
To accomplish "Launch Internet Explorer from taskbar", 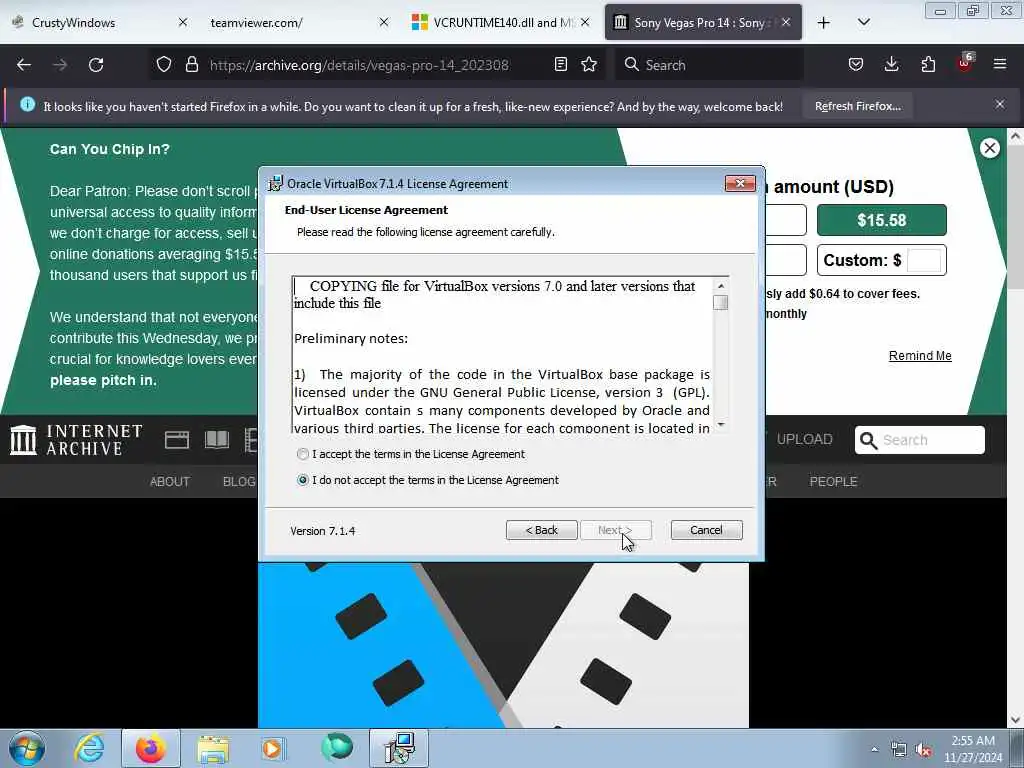I will 89,748.
